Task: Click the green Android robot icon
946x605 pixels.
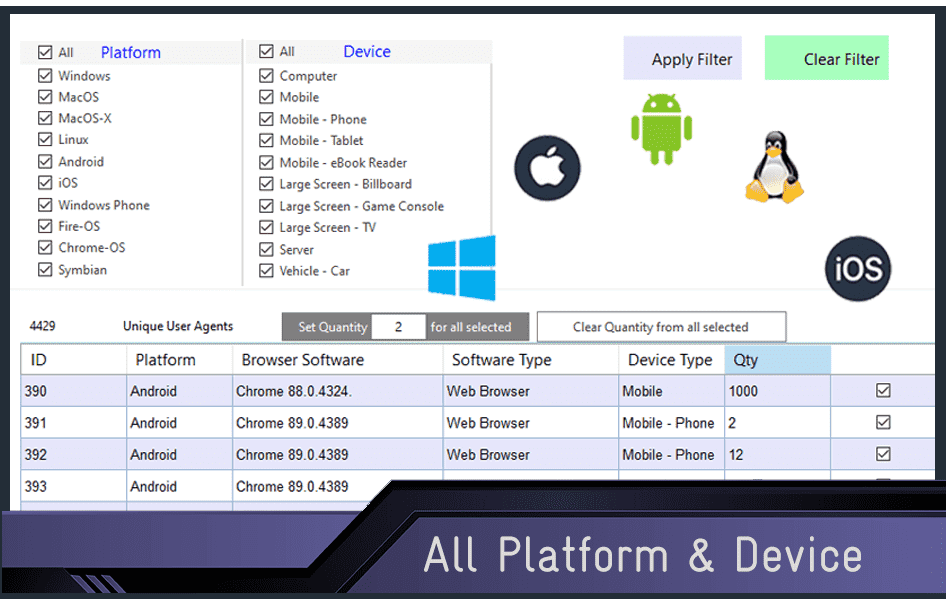Action: [661, 128]
